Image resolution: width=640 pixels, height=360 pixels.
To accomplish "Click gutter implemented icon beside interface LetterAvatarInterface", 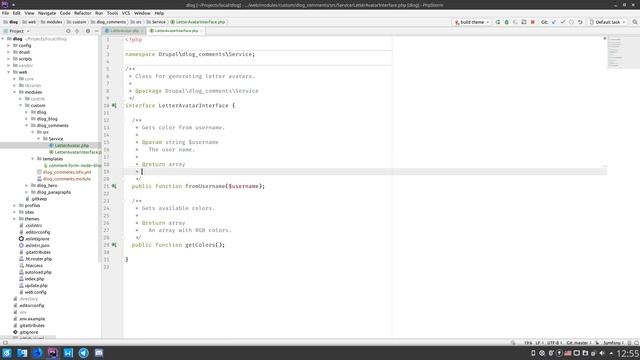I will (114, 106).
